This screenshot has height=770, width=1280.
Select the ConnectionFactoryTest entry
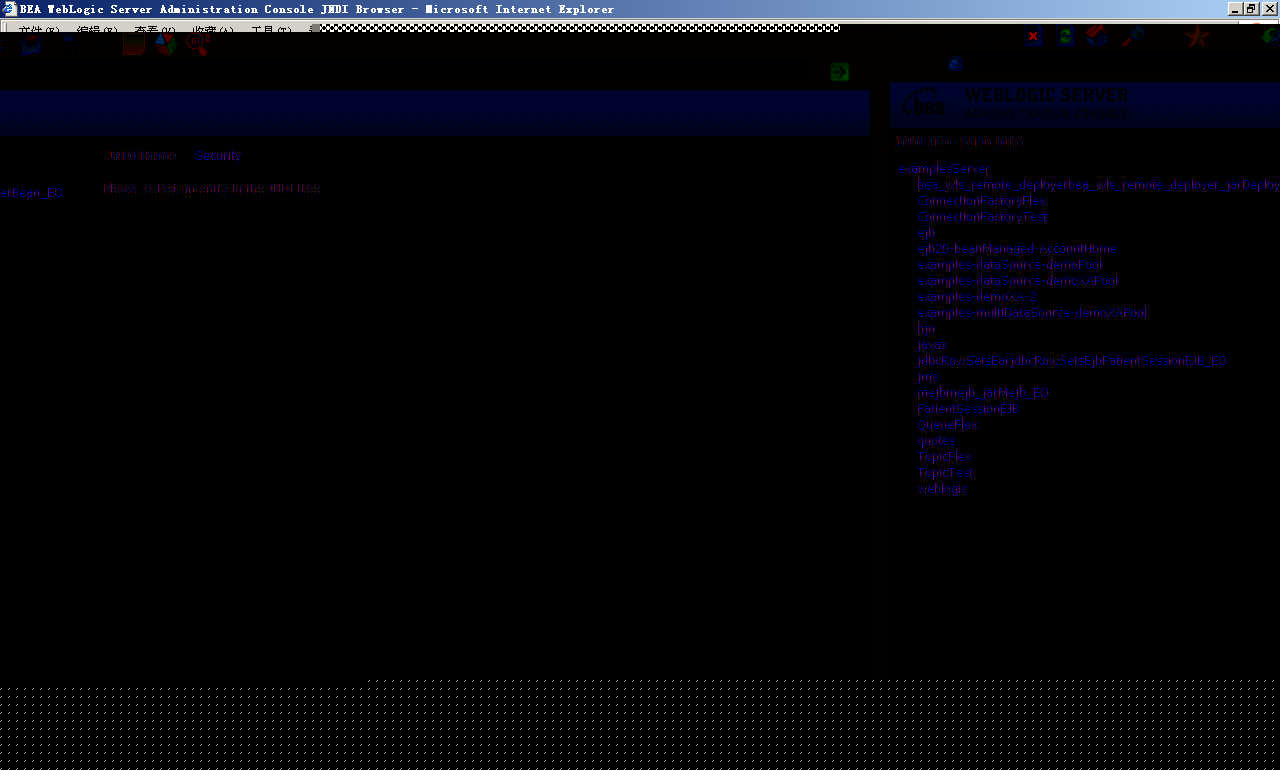click(x=981, y=217)
